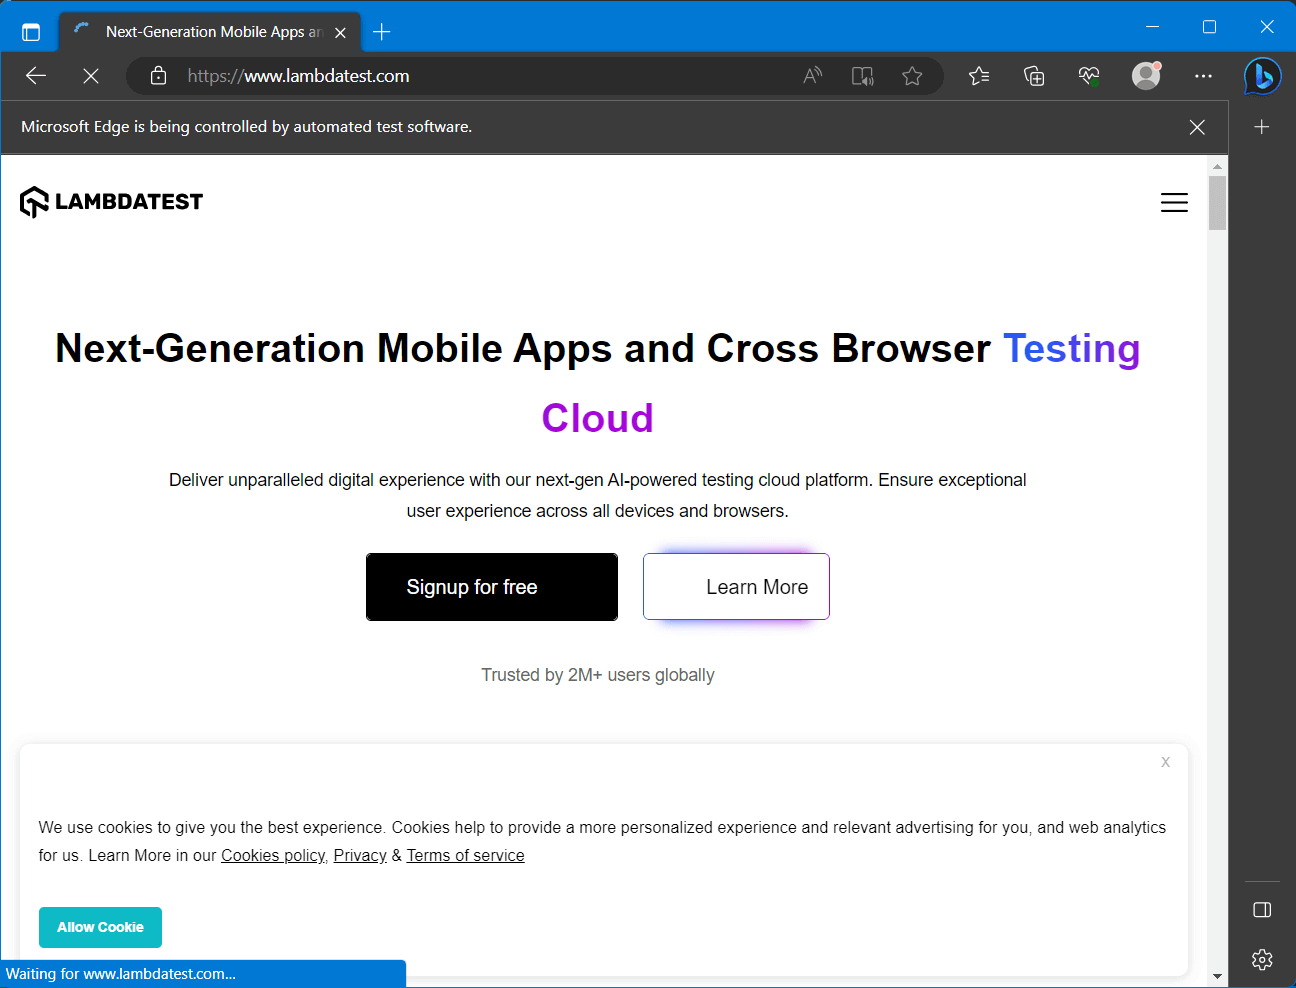Toggle the sidebar split screen panel

(x=1262, y=910)
